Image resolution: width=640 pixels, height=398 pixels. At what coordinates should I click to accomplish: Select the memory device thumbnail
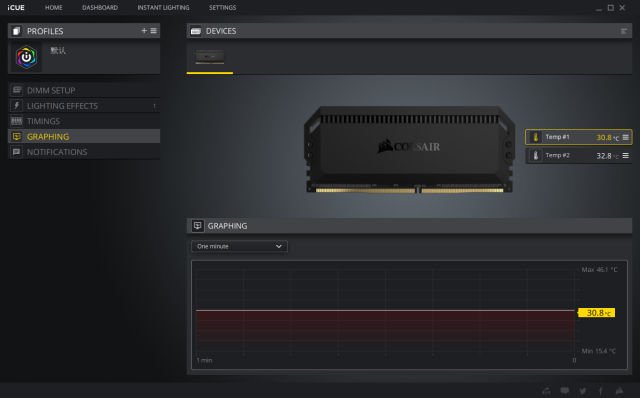209,57
